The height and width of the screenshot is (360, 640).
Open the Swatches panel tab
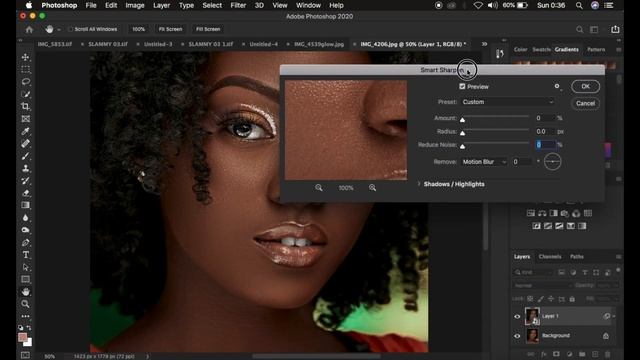tap(542, 49)
